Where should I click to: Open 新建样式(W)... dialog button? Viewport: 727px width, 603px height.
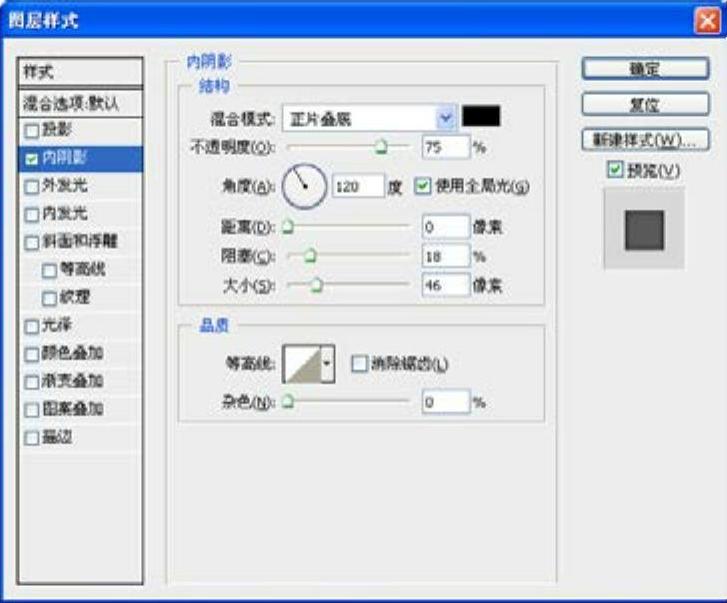645,140
